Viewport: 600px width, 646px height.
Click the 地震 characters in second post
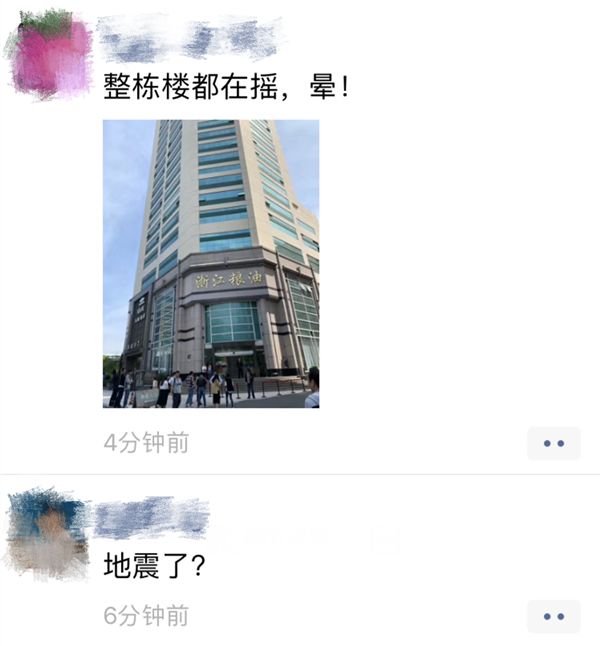pos(131,565)
